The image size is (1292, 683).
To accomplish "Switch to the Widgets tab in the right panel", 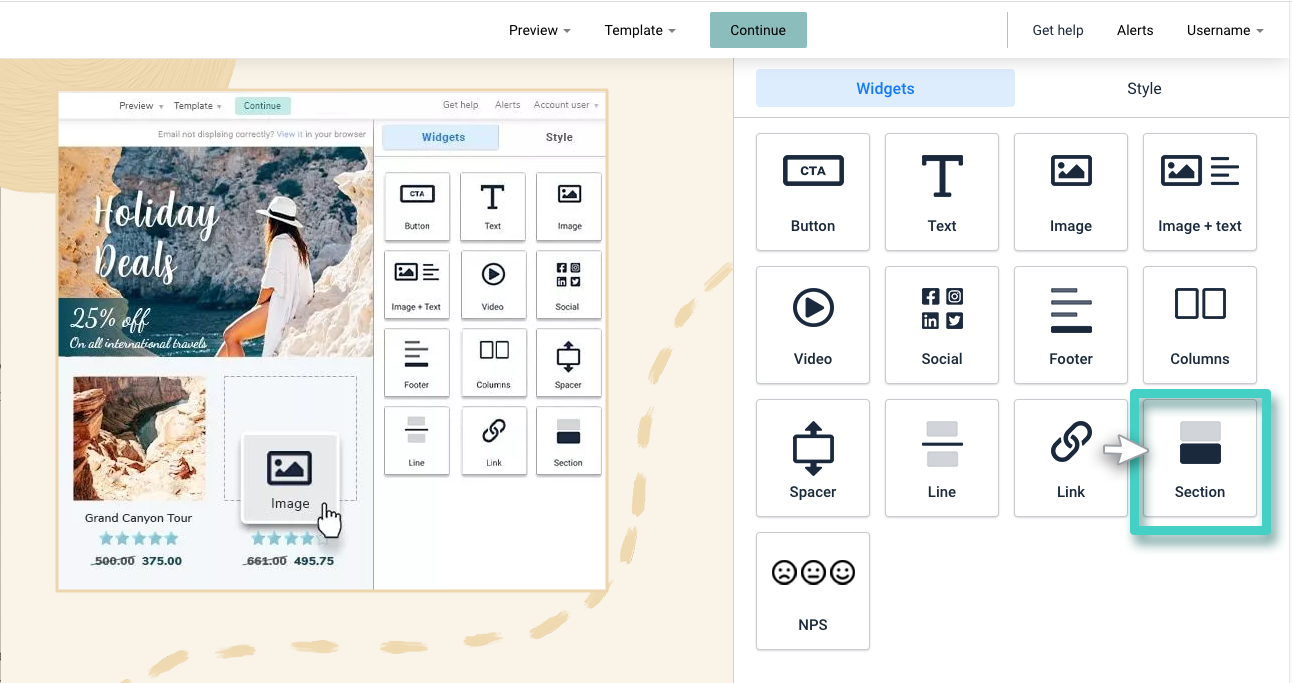I will (885, 88).
